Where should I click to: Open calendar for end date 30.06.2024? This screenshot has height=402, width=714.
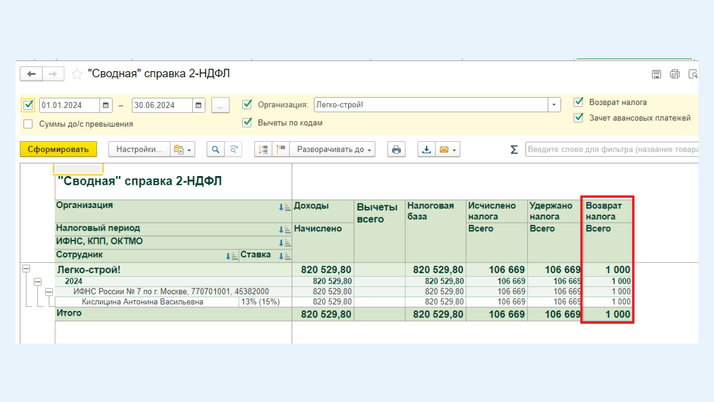tap(198, 105)
